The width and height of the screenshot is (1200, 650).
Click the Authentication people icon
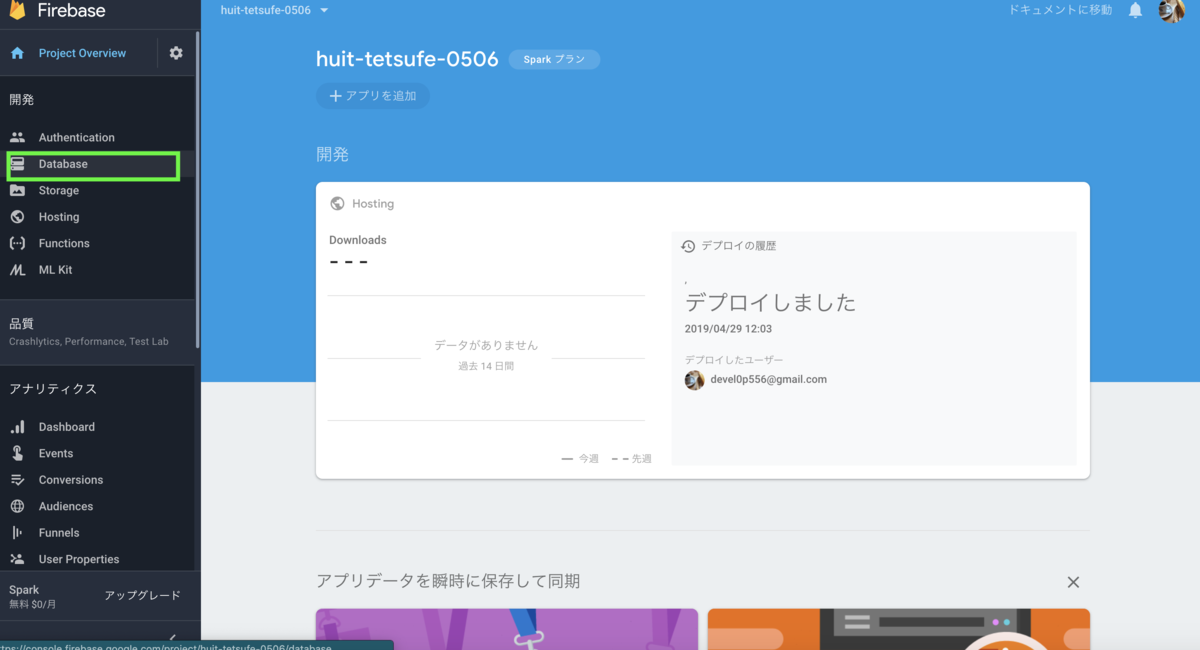coord(17,137)
